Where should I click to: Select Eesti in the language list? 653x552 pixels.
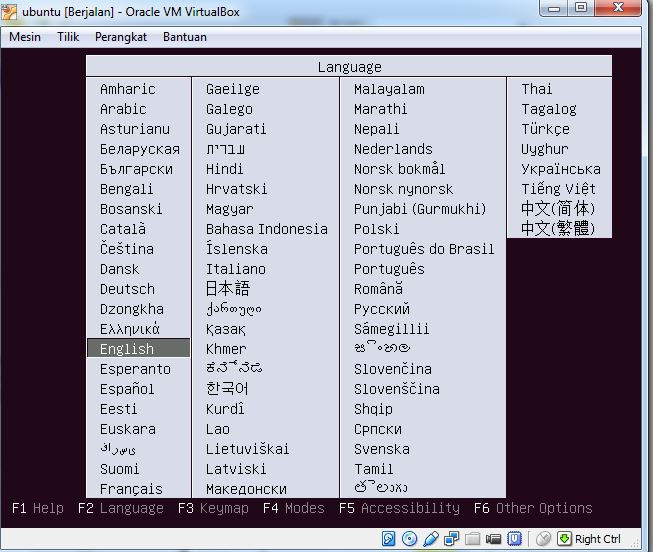[118, 409]
